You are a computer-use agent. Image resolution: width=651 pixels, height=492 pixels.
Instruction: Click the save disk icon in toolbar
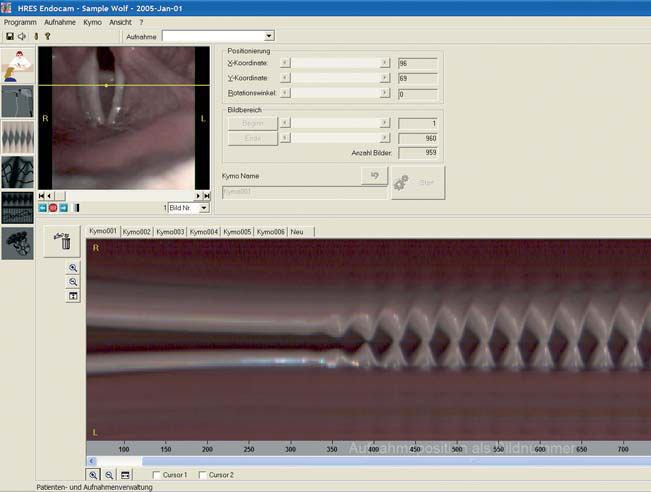(x=9, y=36)
